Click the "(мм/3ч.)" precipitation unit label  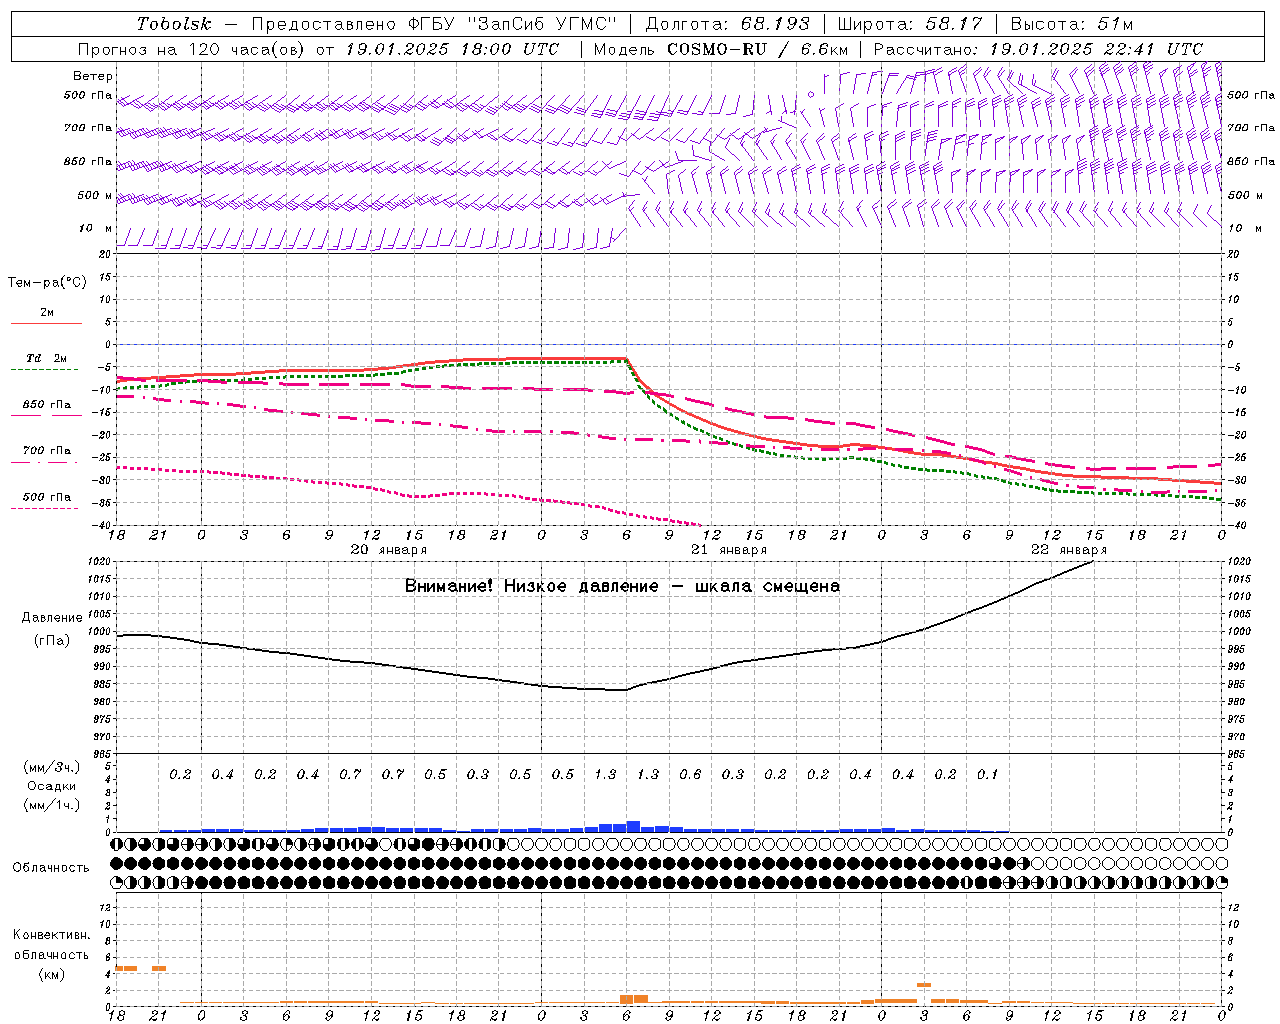(51, 768)
